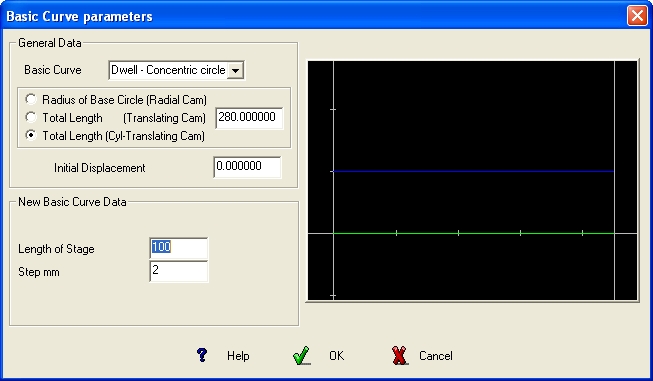The image size is (653, 381).
Task: Click the 'Initial Displacement' label
Action: pyautogui.click(x=100, y=168)
